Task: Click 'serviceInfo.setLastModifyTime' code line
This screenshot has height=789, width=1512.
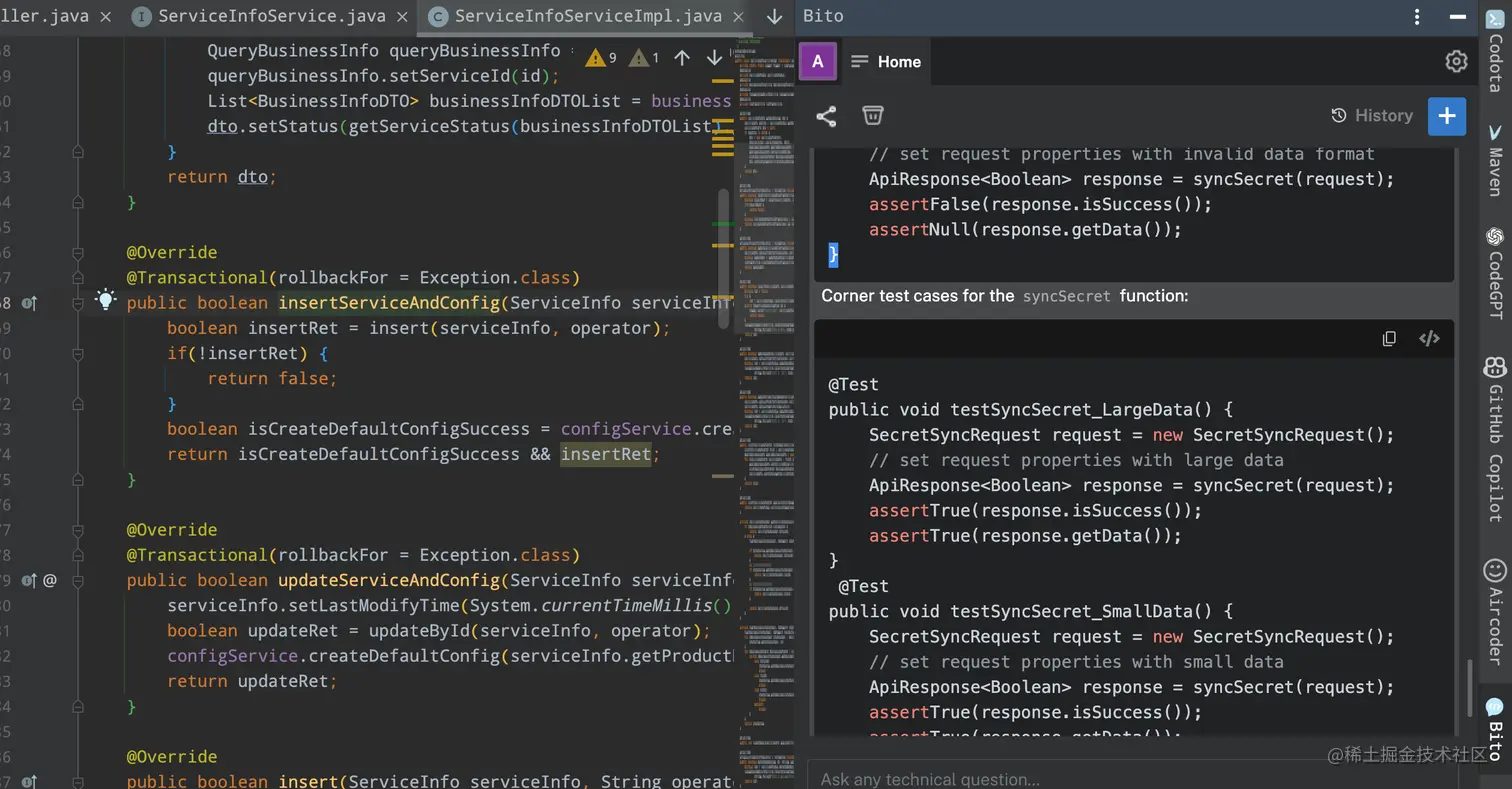Action: (450, 606)
